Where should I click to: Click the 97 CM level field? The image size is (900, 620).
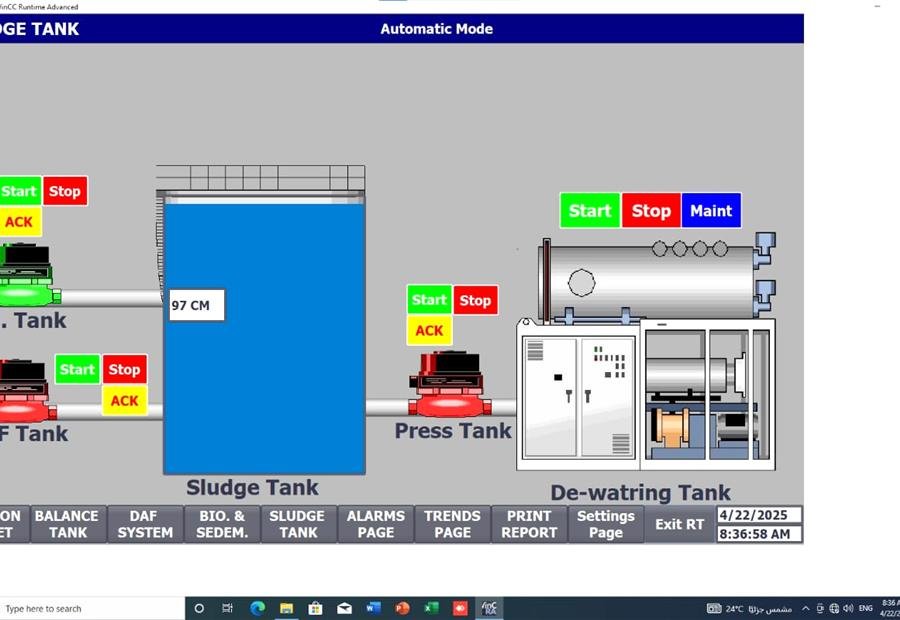point(196,305)
